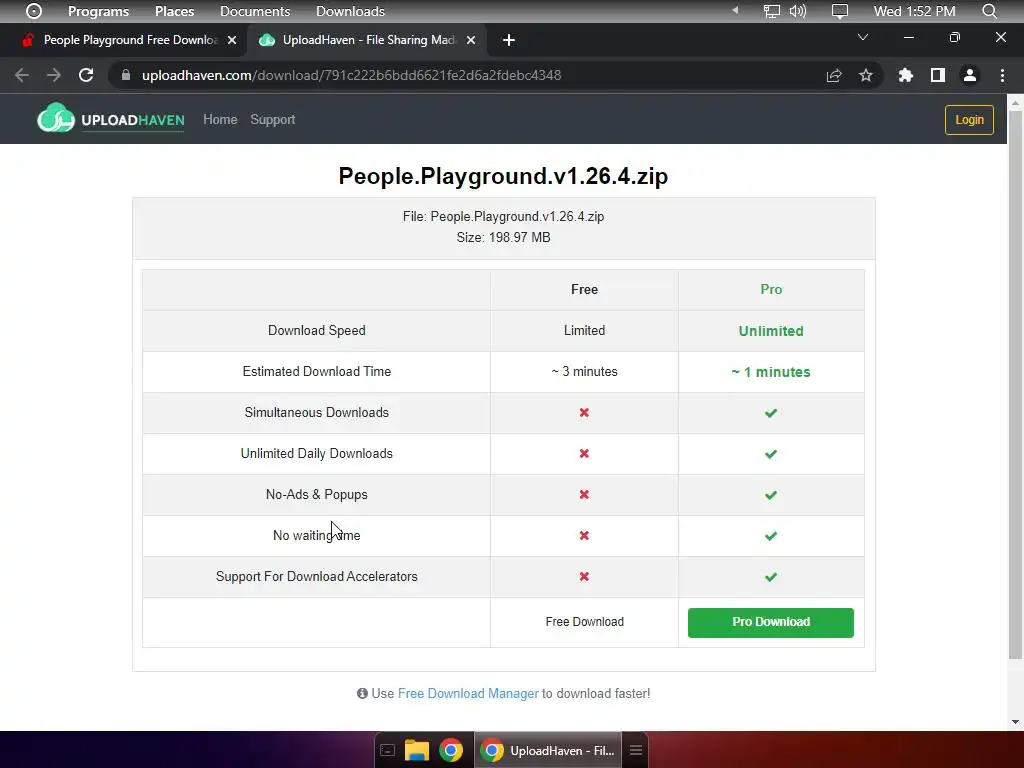1024x768 pixels.
Task: Expand tray with small left arrow
Action: (735, 10)
